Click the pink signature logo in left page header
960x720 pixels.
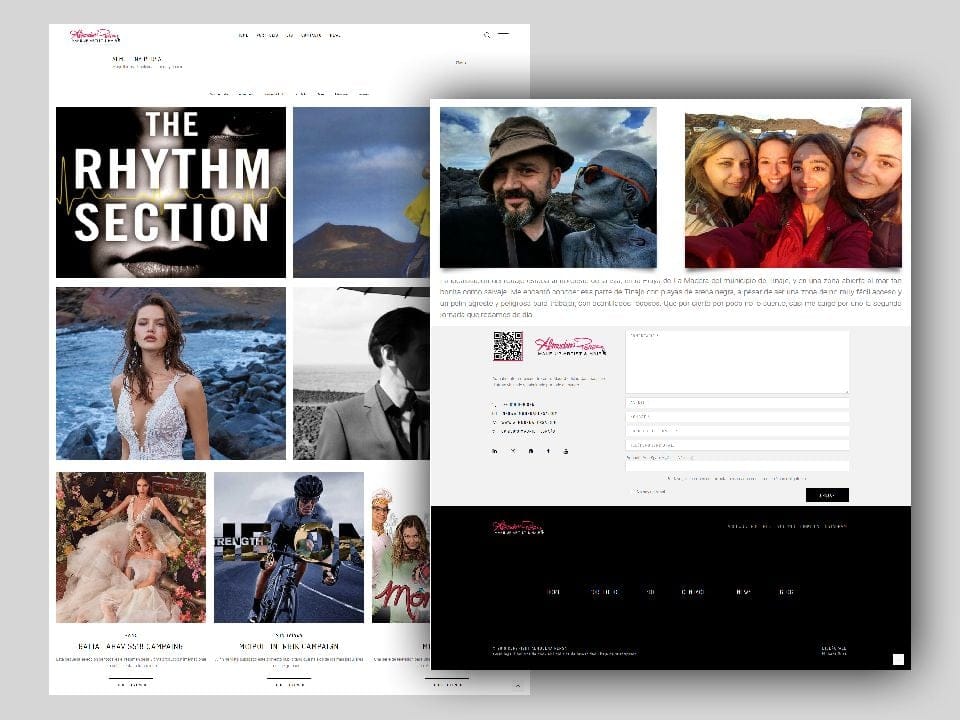tap(95, 36)
